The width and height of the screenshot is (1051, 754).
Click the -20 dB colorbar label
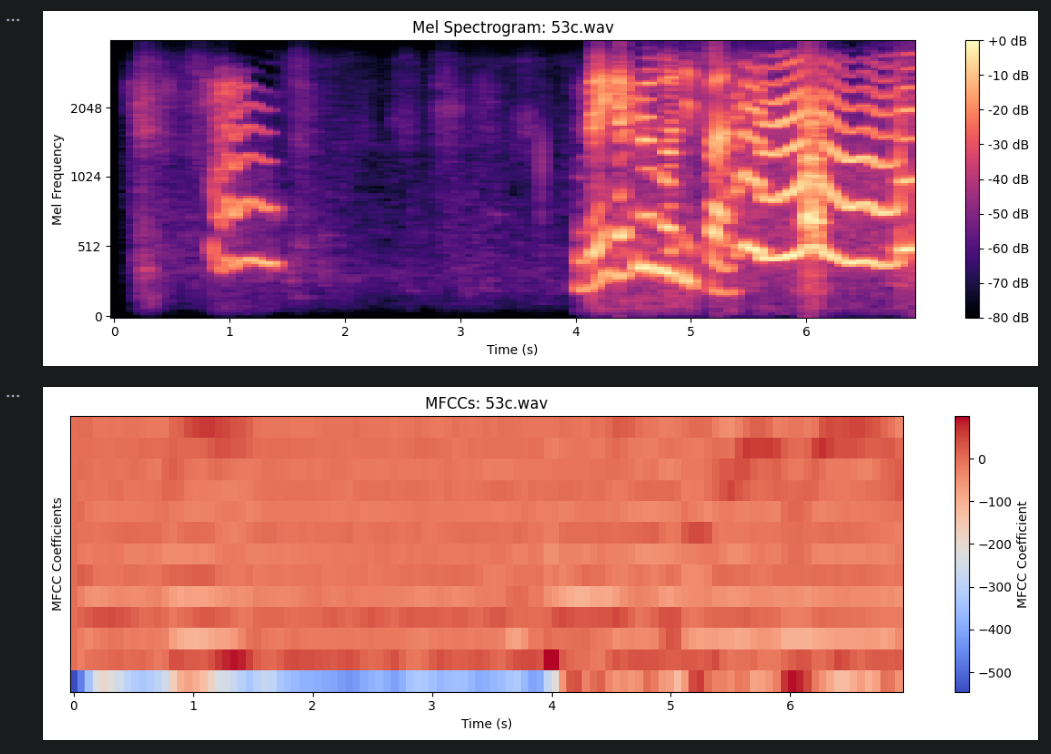1008,111
